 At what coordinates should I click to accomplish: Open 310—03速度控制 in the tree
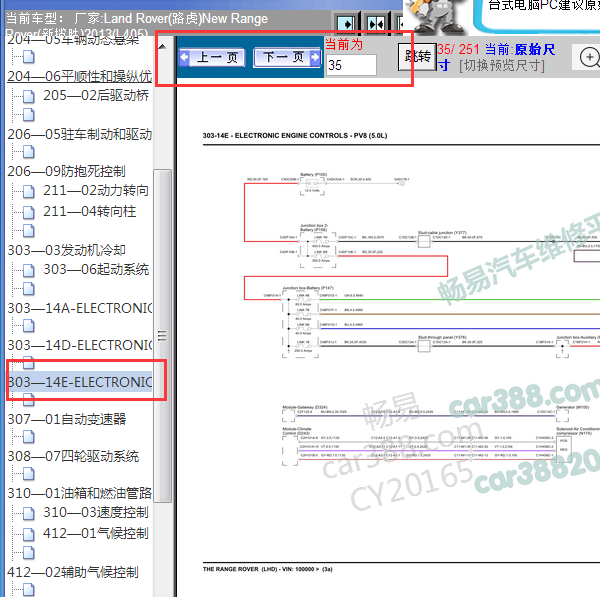tap(96, 512)
